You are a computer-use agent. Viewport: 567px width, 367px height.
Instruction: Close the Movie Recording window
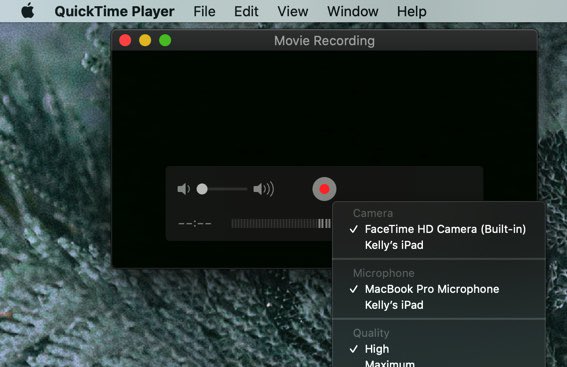click(125, 40)
